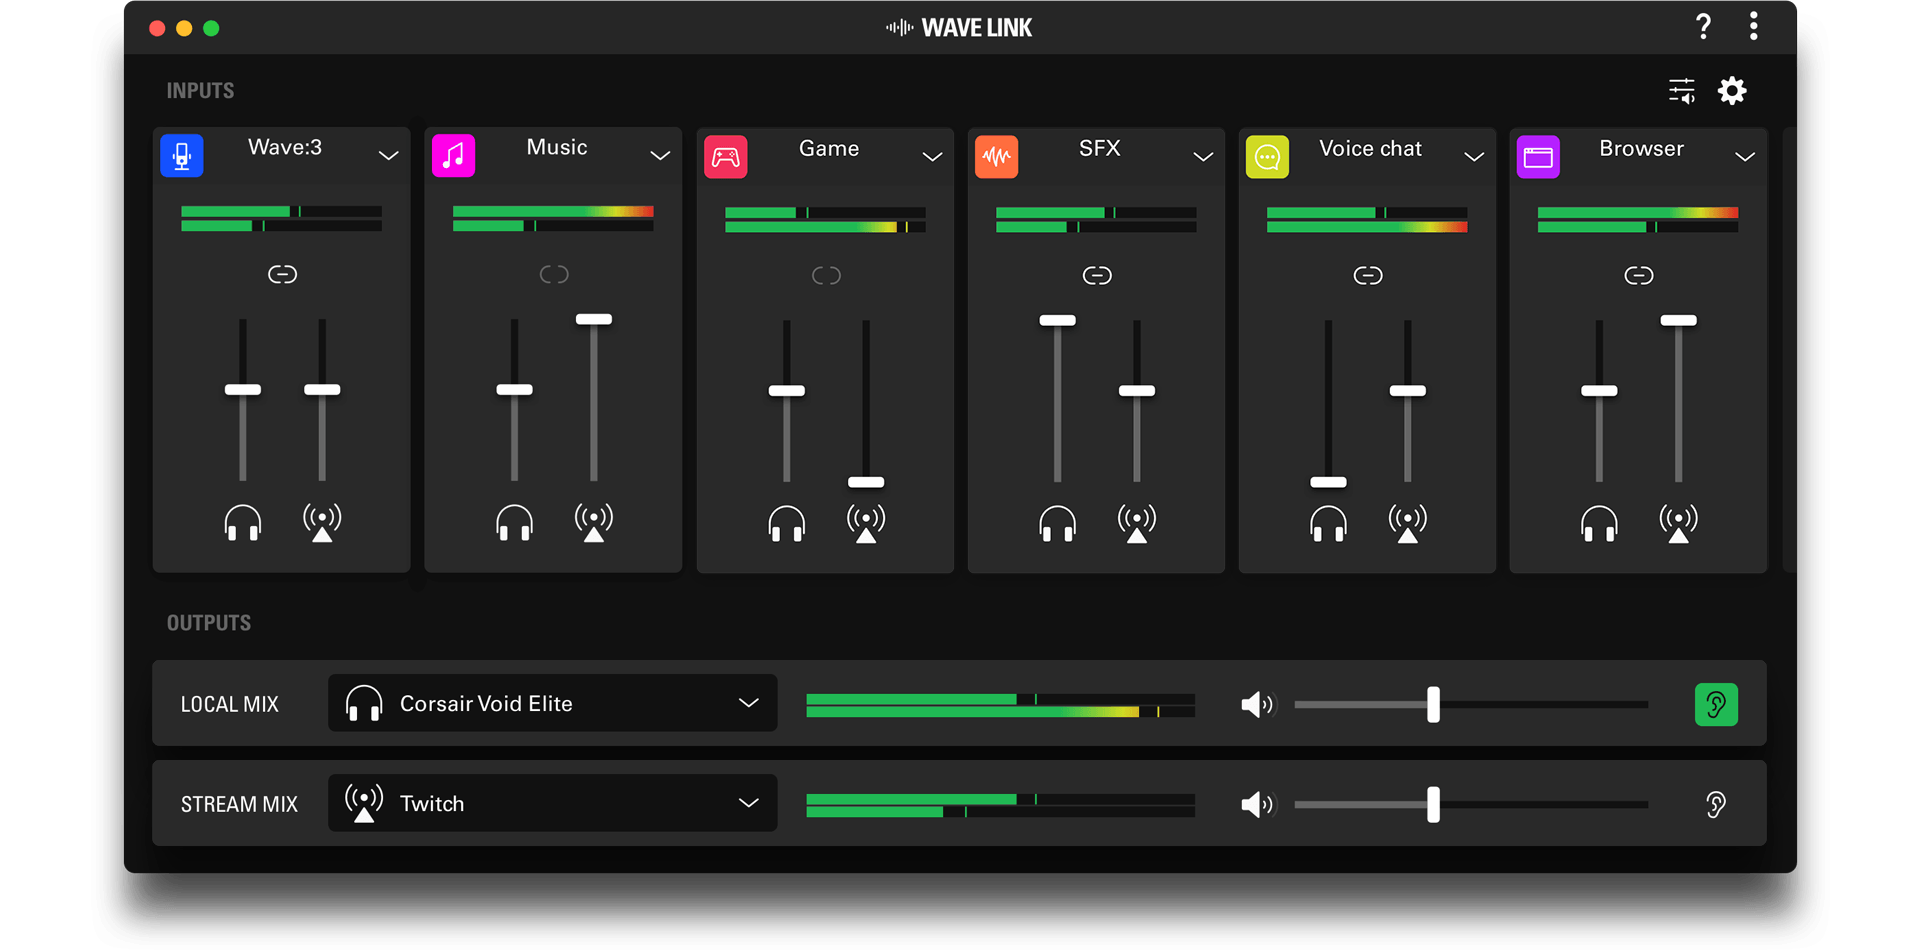The height and width of the screenshot is (950, 1920).
Task: Enable listening to the Stream Mix
Action: pyautogui.click(x=1716, y=805)
